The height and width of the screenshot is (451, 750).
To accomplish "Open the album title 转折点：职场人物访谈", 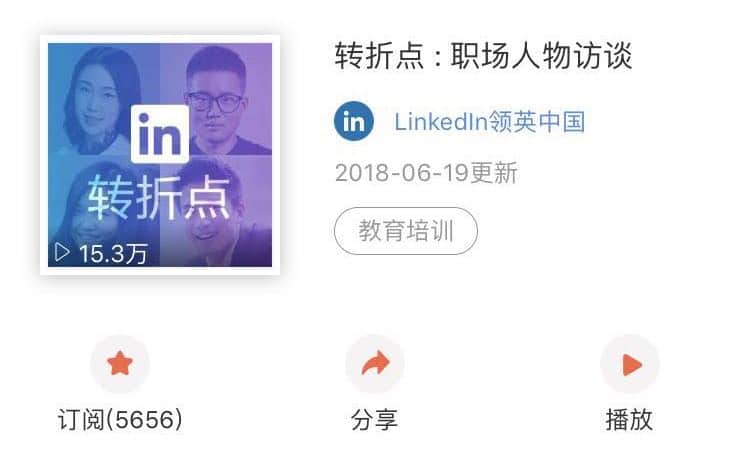I will coord(484,56).
